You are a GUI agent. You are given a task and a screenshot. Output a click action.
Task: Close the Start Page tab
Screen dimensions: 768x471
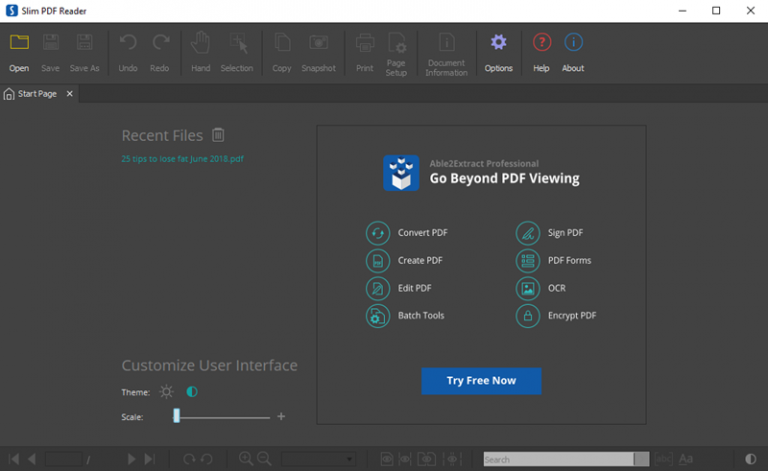[70, 94]
